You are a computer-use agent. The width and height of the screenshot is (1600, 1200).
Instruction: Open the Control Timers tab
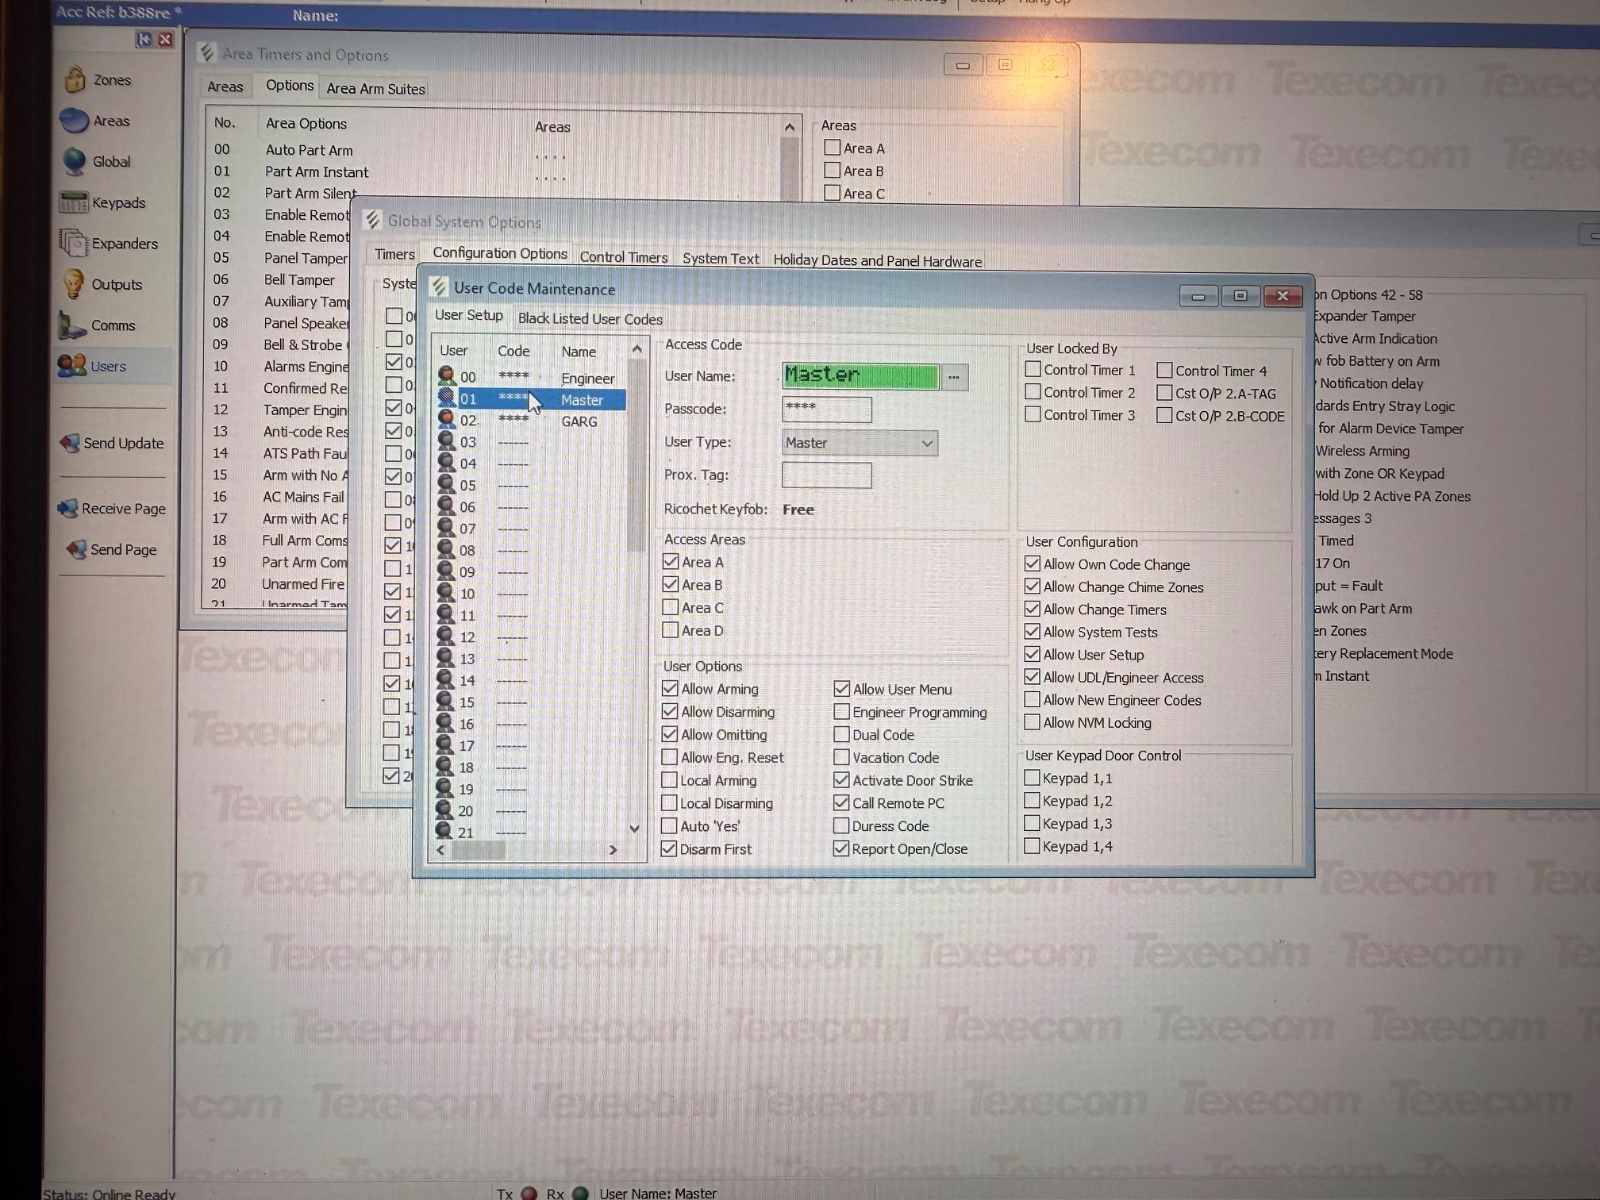623,258
